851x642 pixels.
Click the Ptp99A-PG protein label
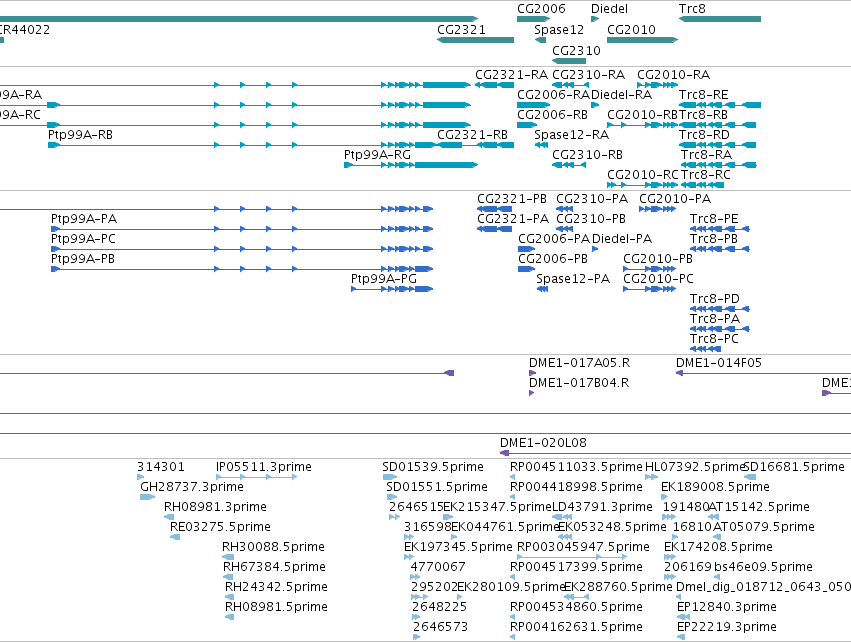384,279
